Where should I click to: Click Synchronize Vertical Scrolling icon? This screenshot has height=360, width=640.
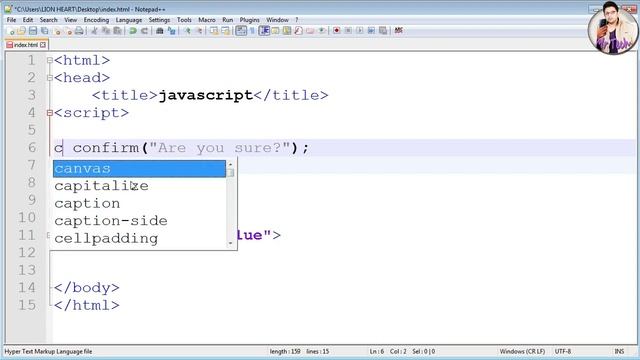point(214,31)
